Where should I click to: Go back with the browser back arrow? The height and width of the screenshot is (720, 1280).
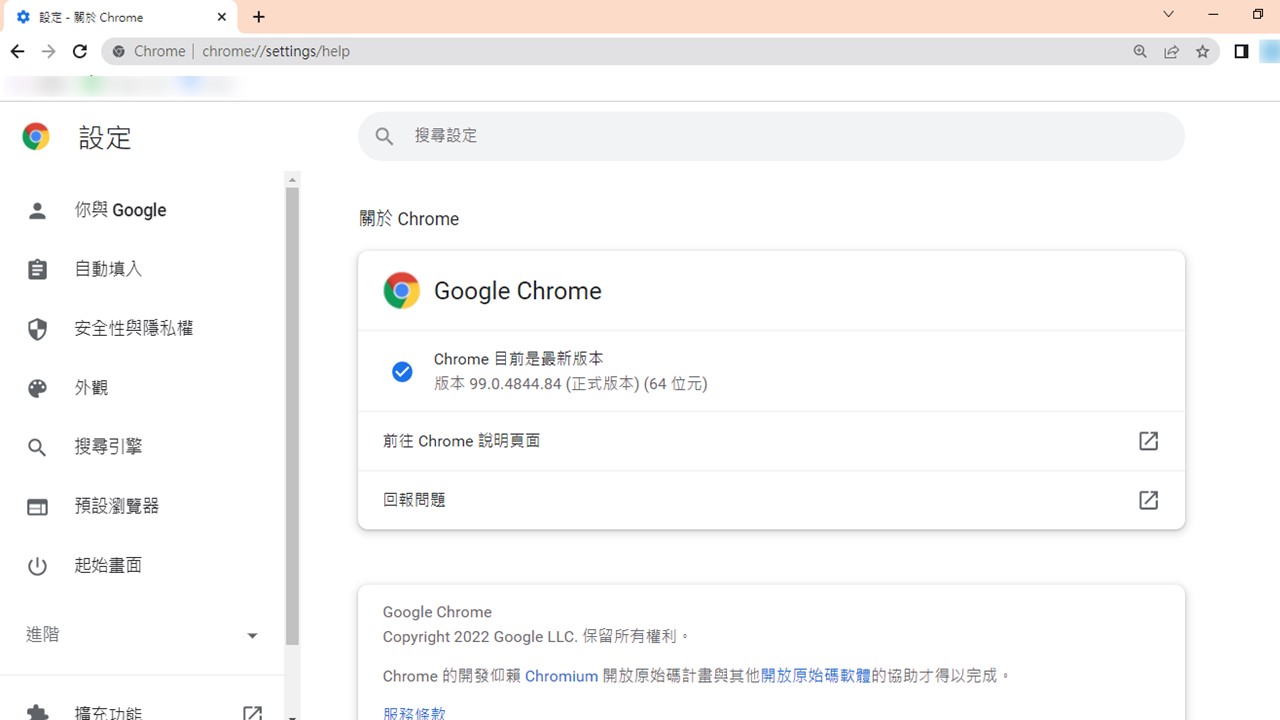(17, 51)
